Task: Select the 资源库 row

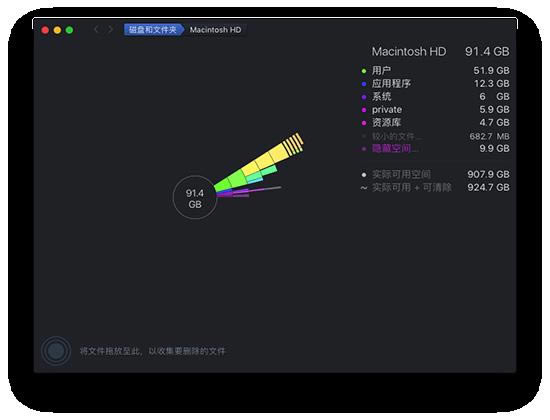Action: 435,122
